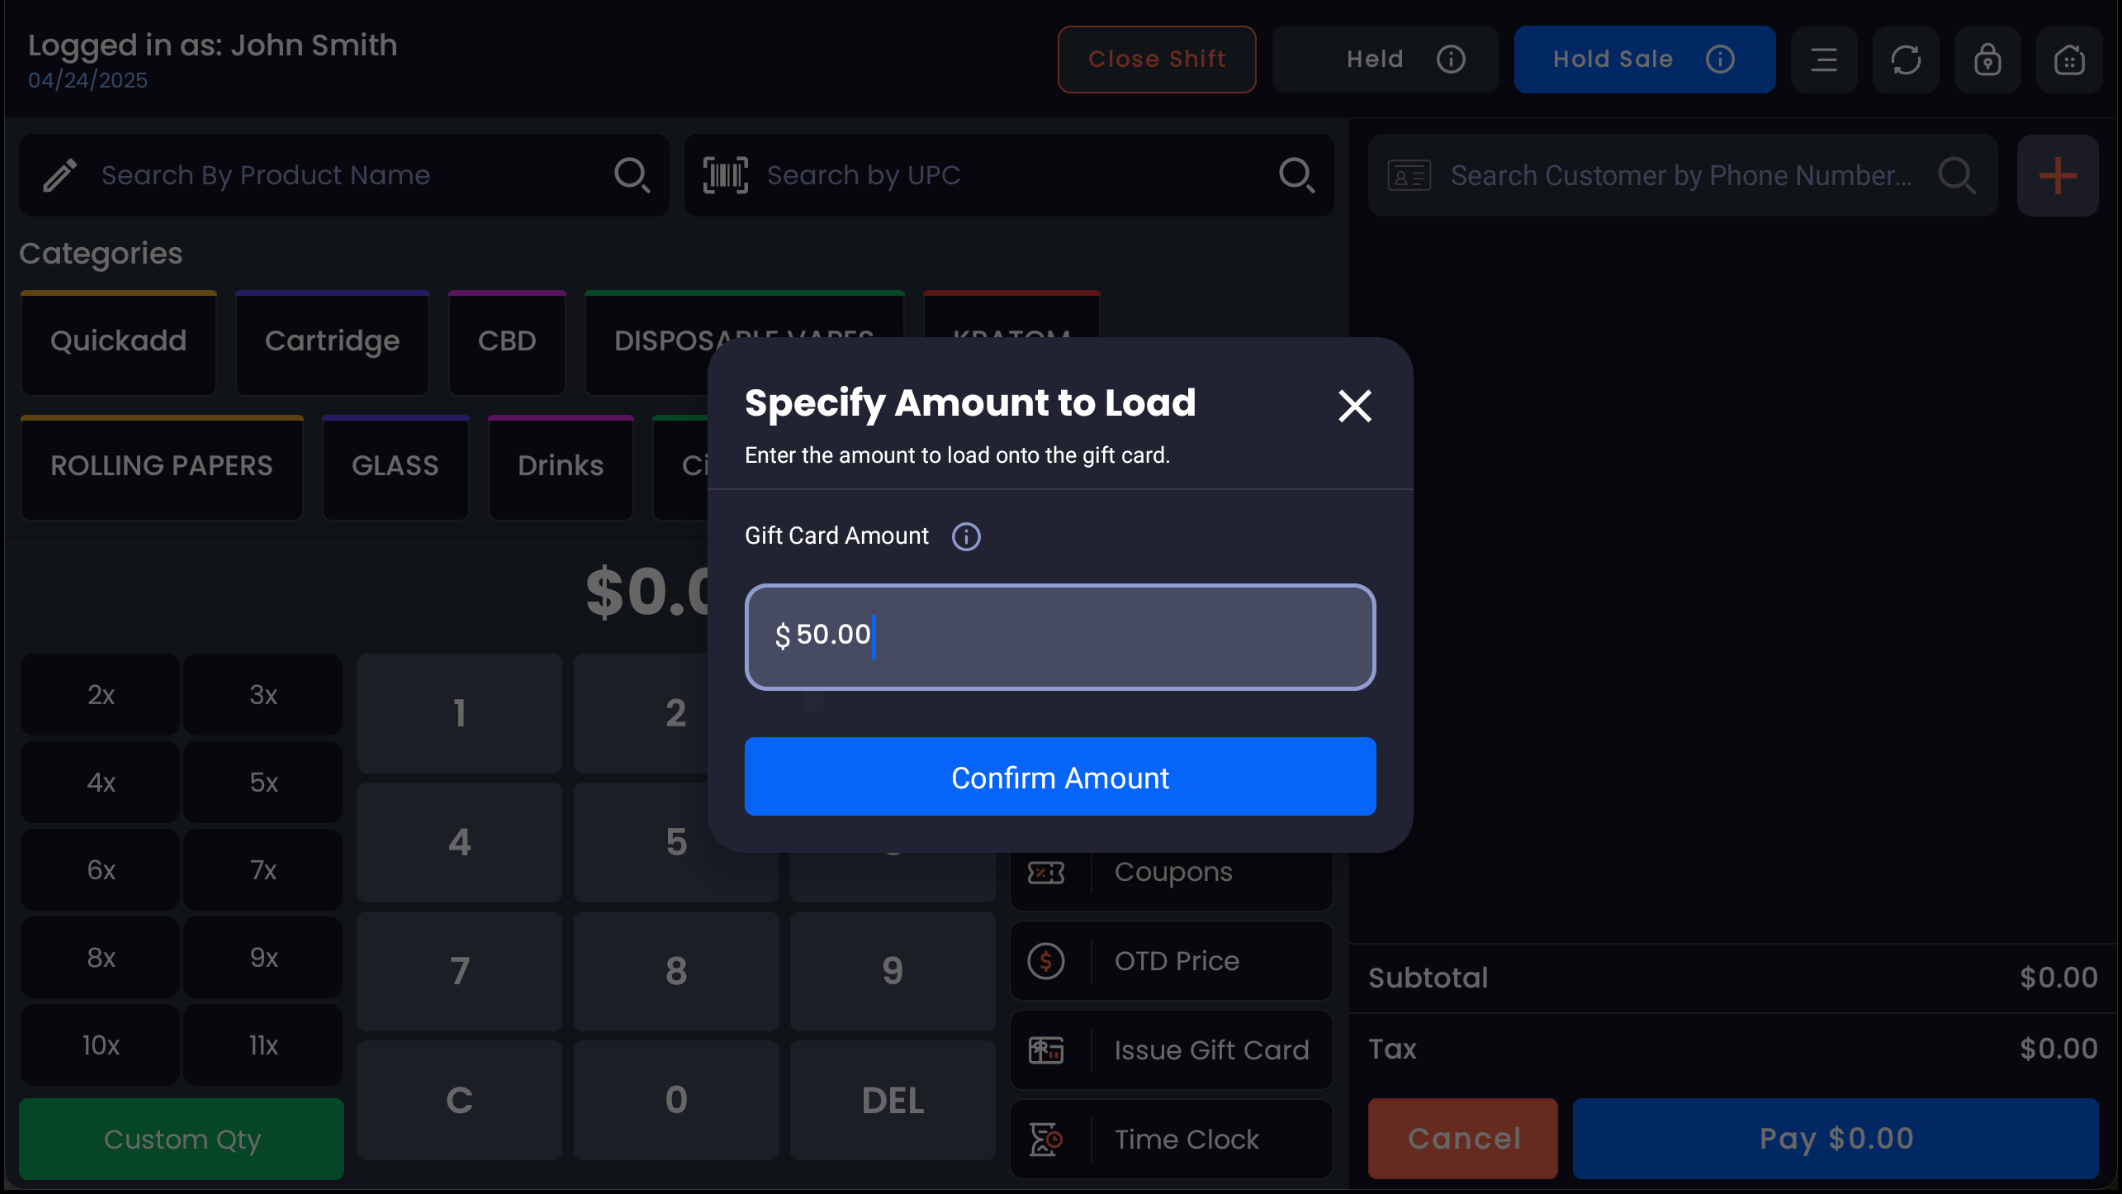This screenshot has width=2122, height=1194.
Task: Select the Quickadd category tab
Action: click(x=118, y=341)
